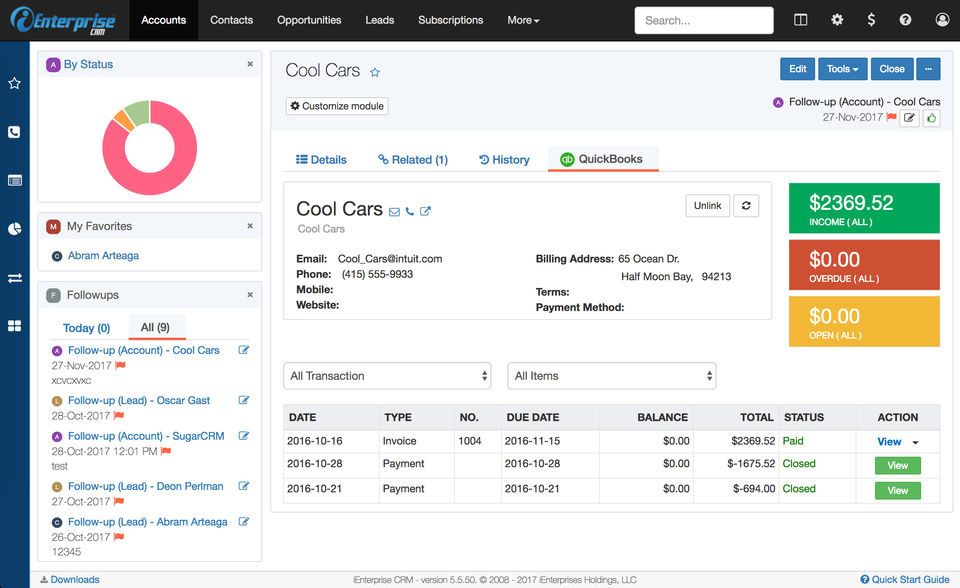The width and height of the screenshot is (960, 588).
Task: Close the By Status widget
Action: pos(250,64)
